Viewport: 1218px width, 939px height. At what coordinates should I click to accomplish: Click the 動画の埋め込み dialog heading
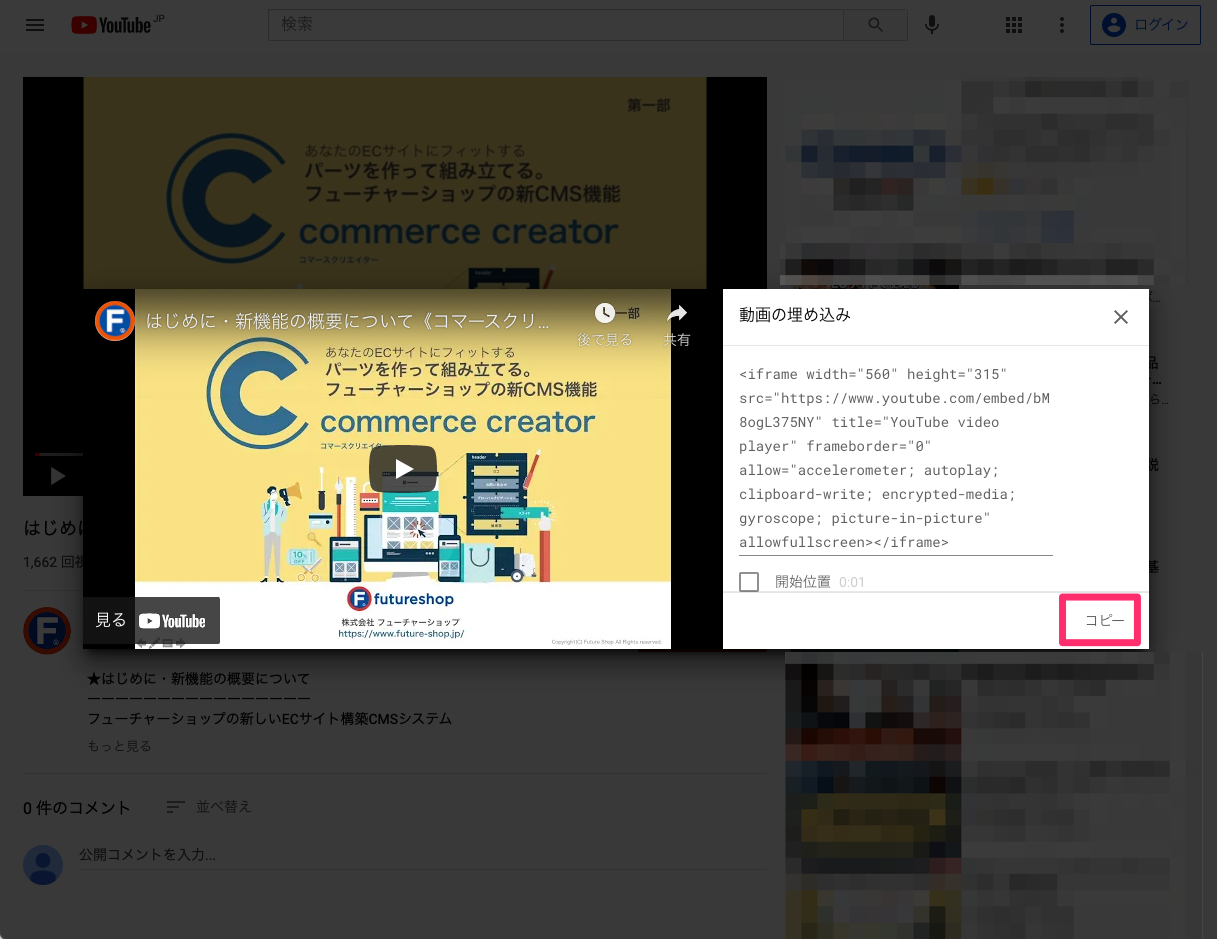(795, 315)
